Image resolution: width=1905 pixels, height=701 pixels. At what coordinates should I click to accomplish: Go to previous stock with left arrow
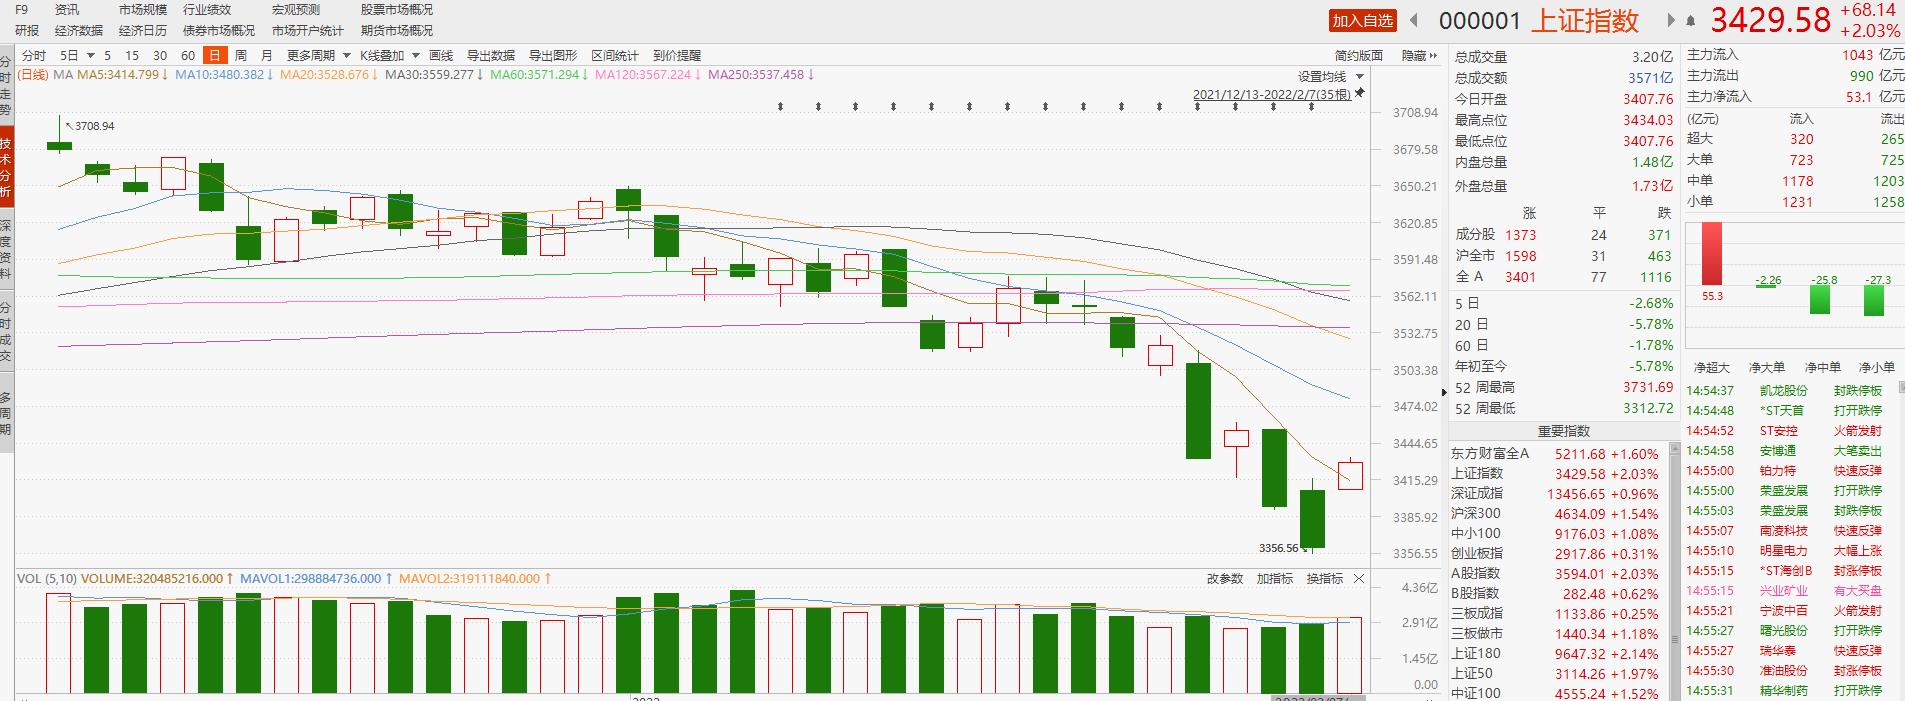pos(1414,20)
